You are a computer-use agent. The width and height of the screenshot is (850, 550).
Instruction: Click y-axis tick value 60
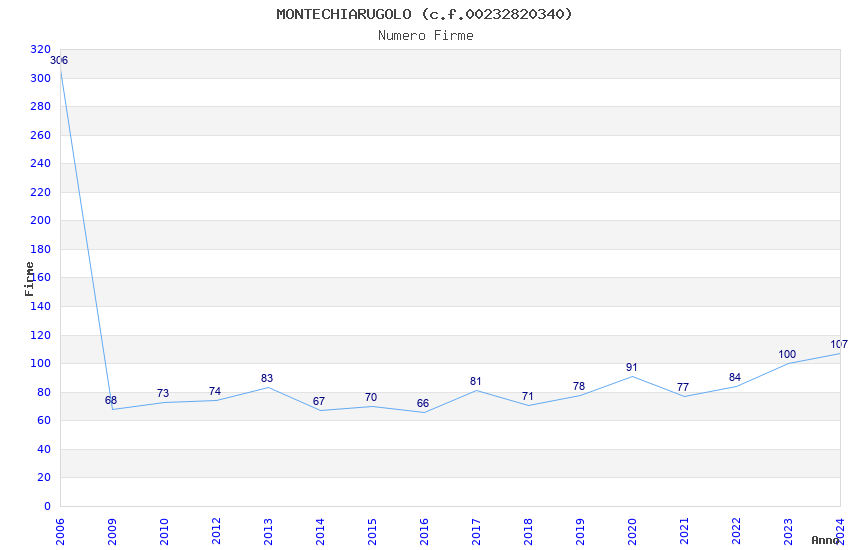point(44,420)
